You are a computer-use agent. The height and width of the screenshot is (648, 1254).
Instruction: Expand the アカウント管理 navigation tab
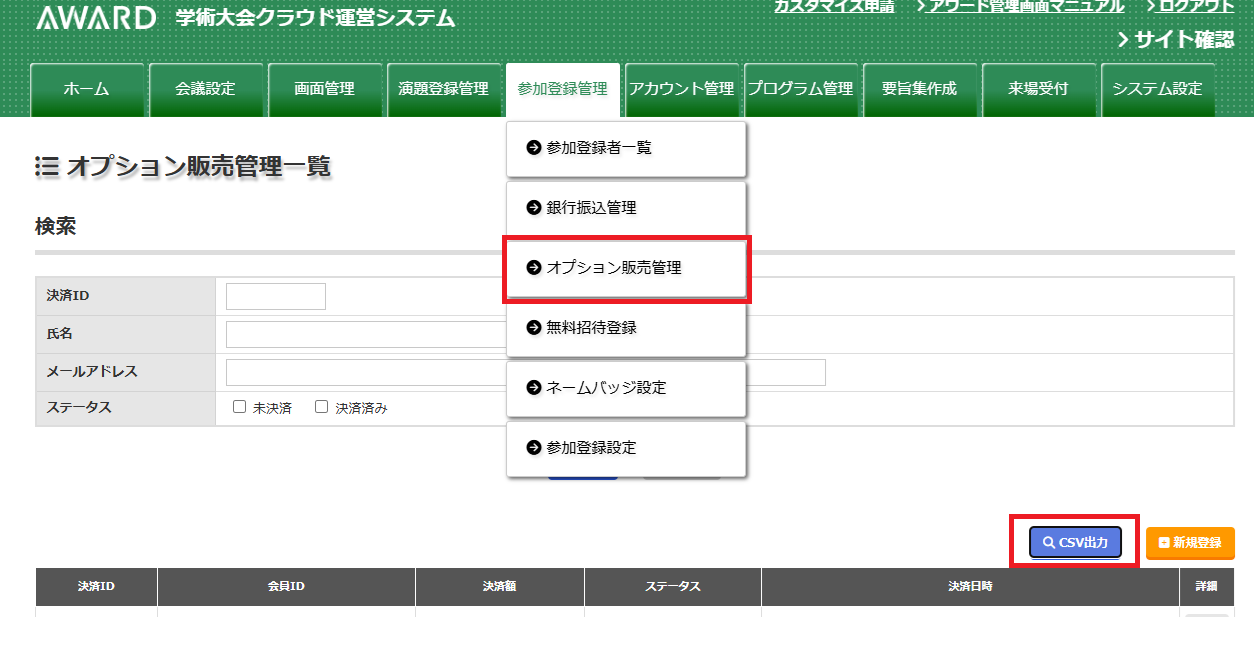point(681,89)
